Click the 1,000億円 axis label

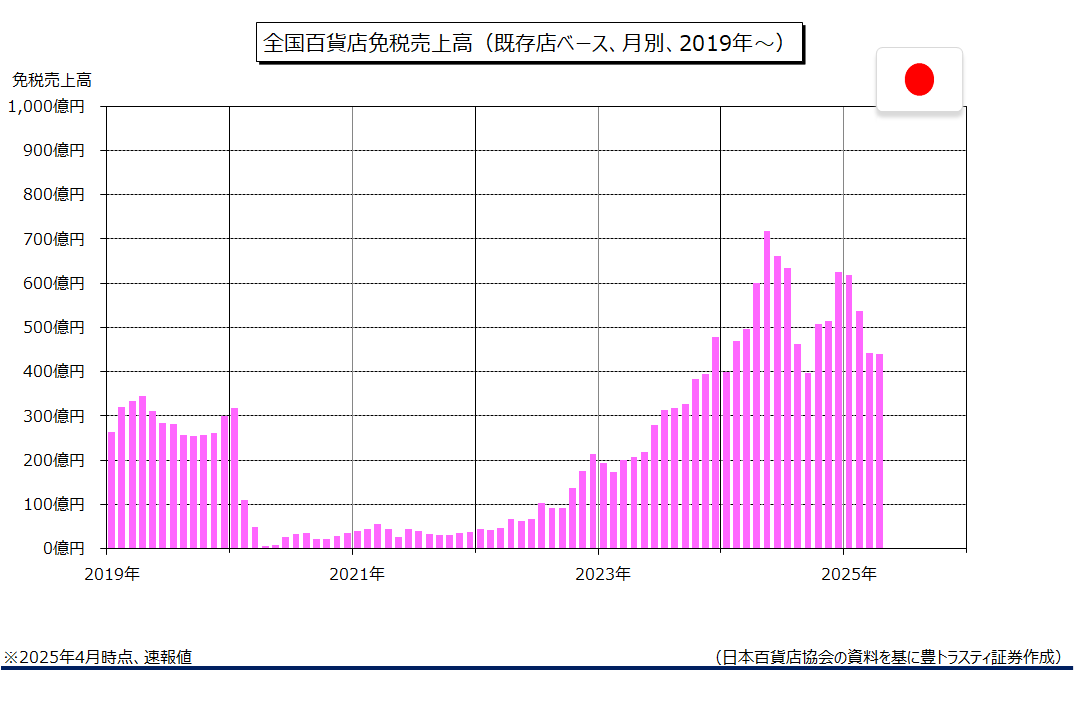tap(46, 106)
